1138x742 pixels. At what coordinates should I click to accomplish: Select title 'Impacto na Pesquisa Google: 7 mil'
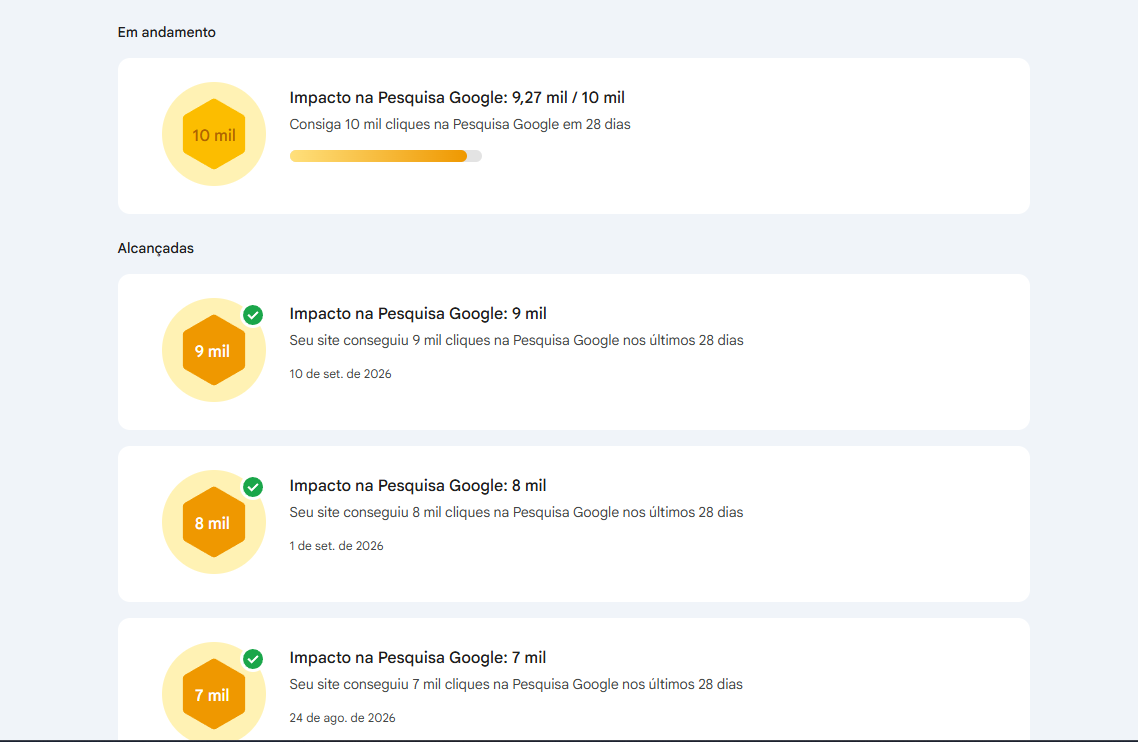pyautogui.click(x=418, y=658)
